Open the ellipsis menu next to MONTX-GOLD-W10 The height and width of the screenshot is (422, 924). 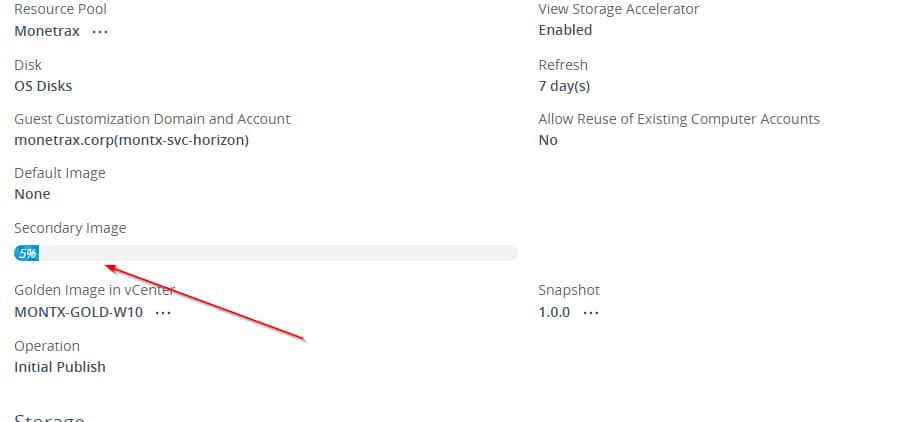click(163, 313)
